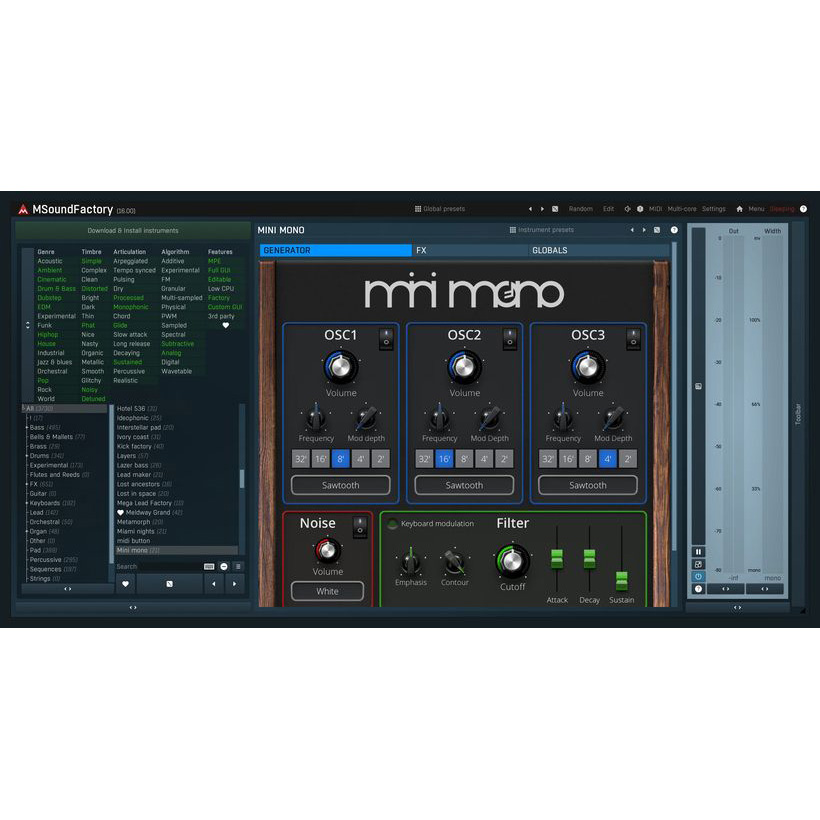Go to previous global preset arrow
This screenshot has height=820, width=820.
pos(530,209)
